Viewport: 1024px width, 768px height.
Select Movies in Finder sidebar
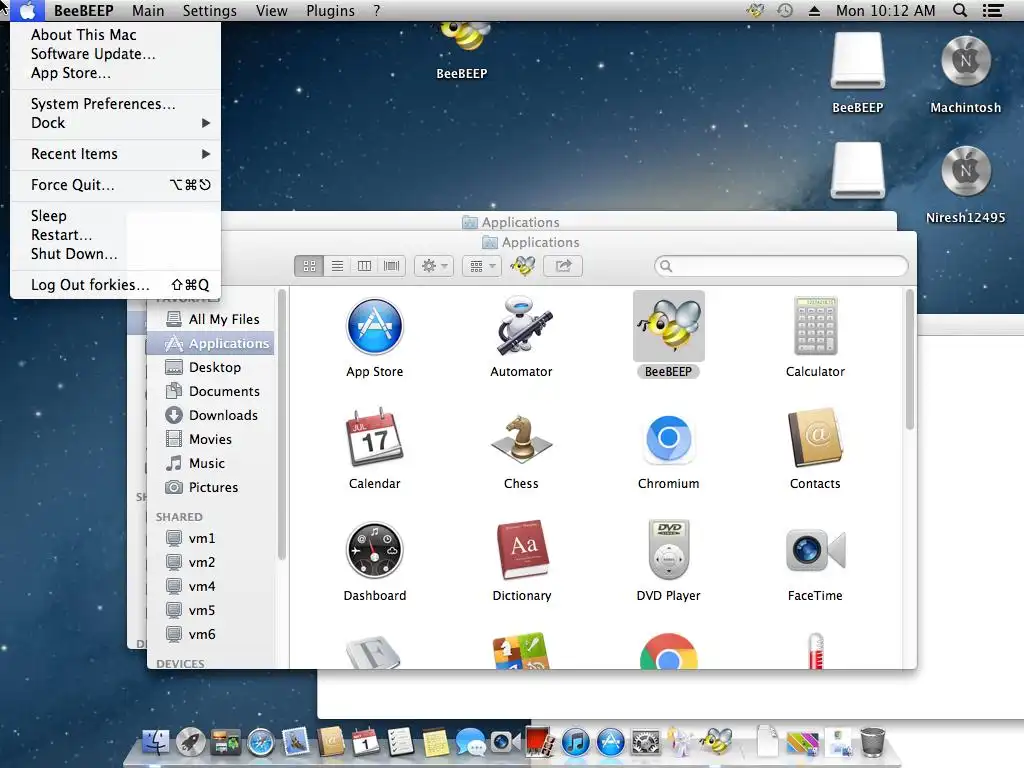pos(210,440)
